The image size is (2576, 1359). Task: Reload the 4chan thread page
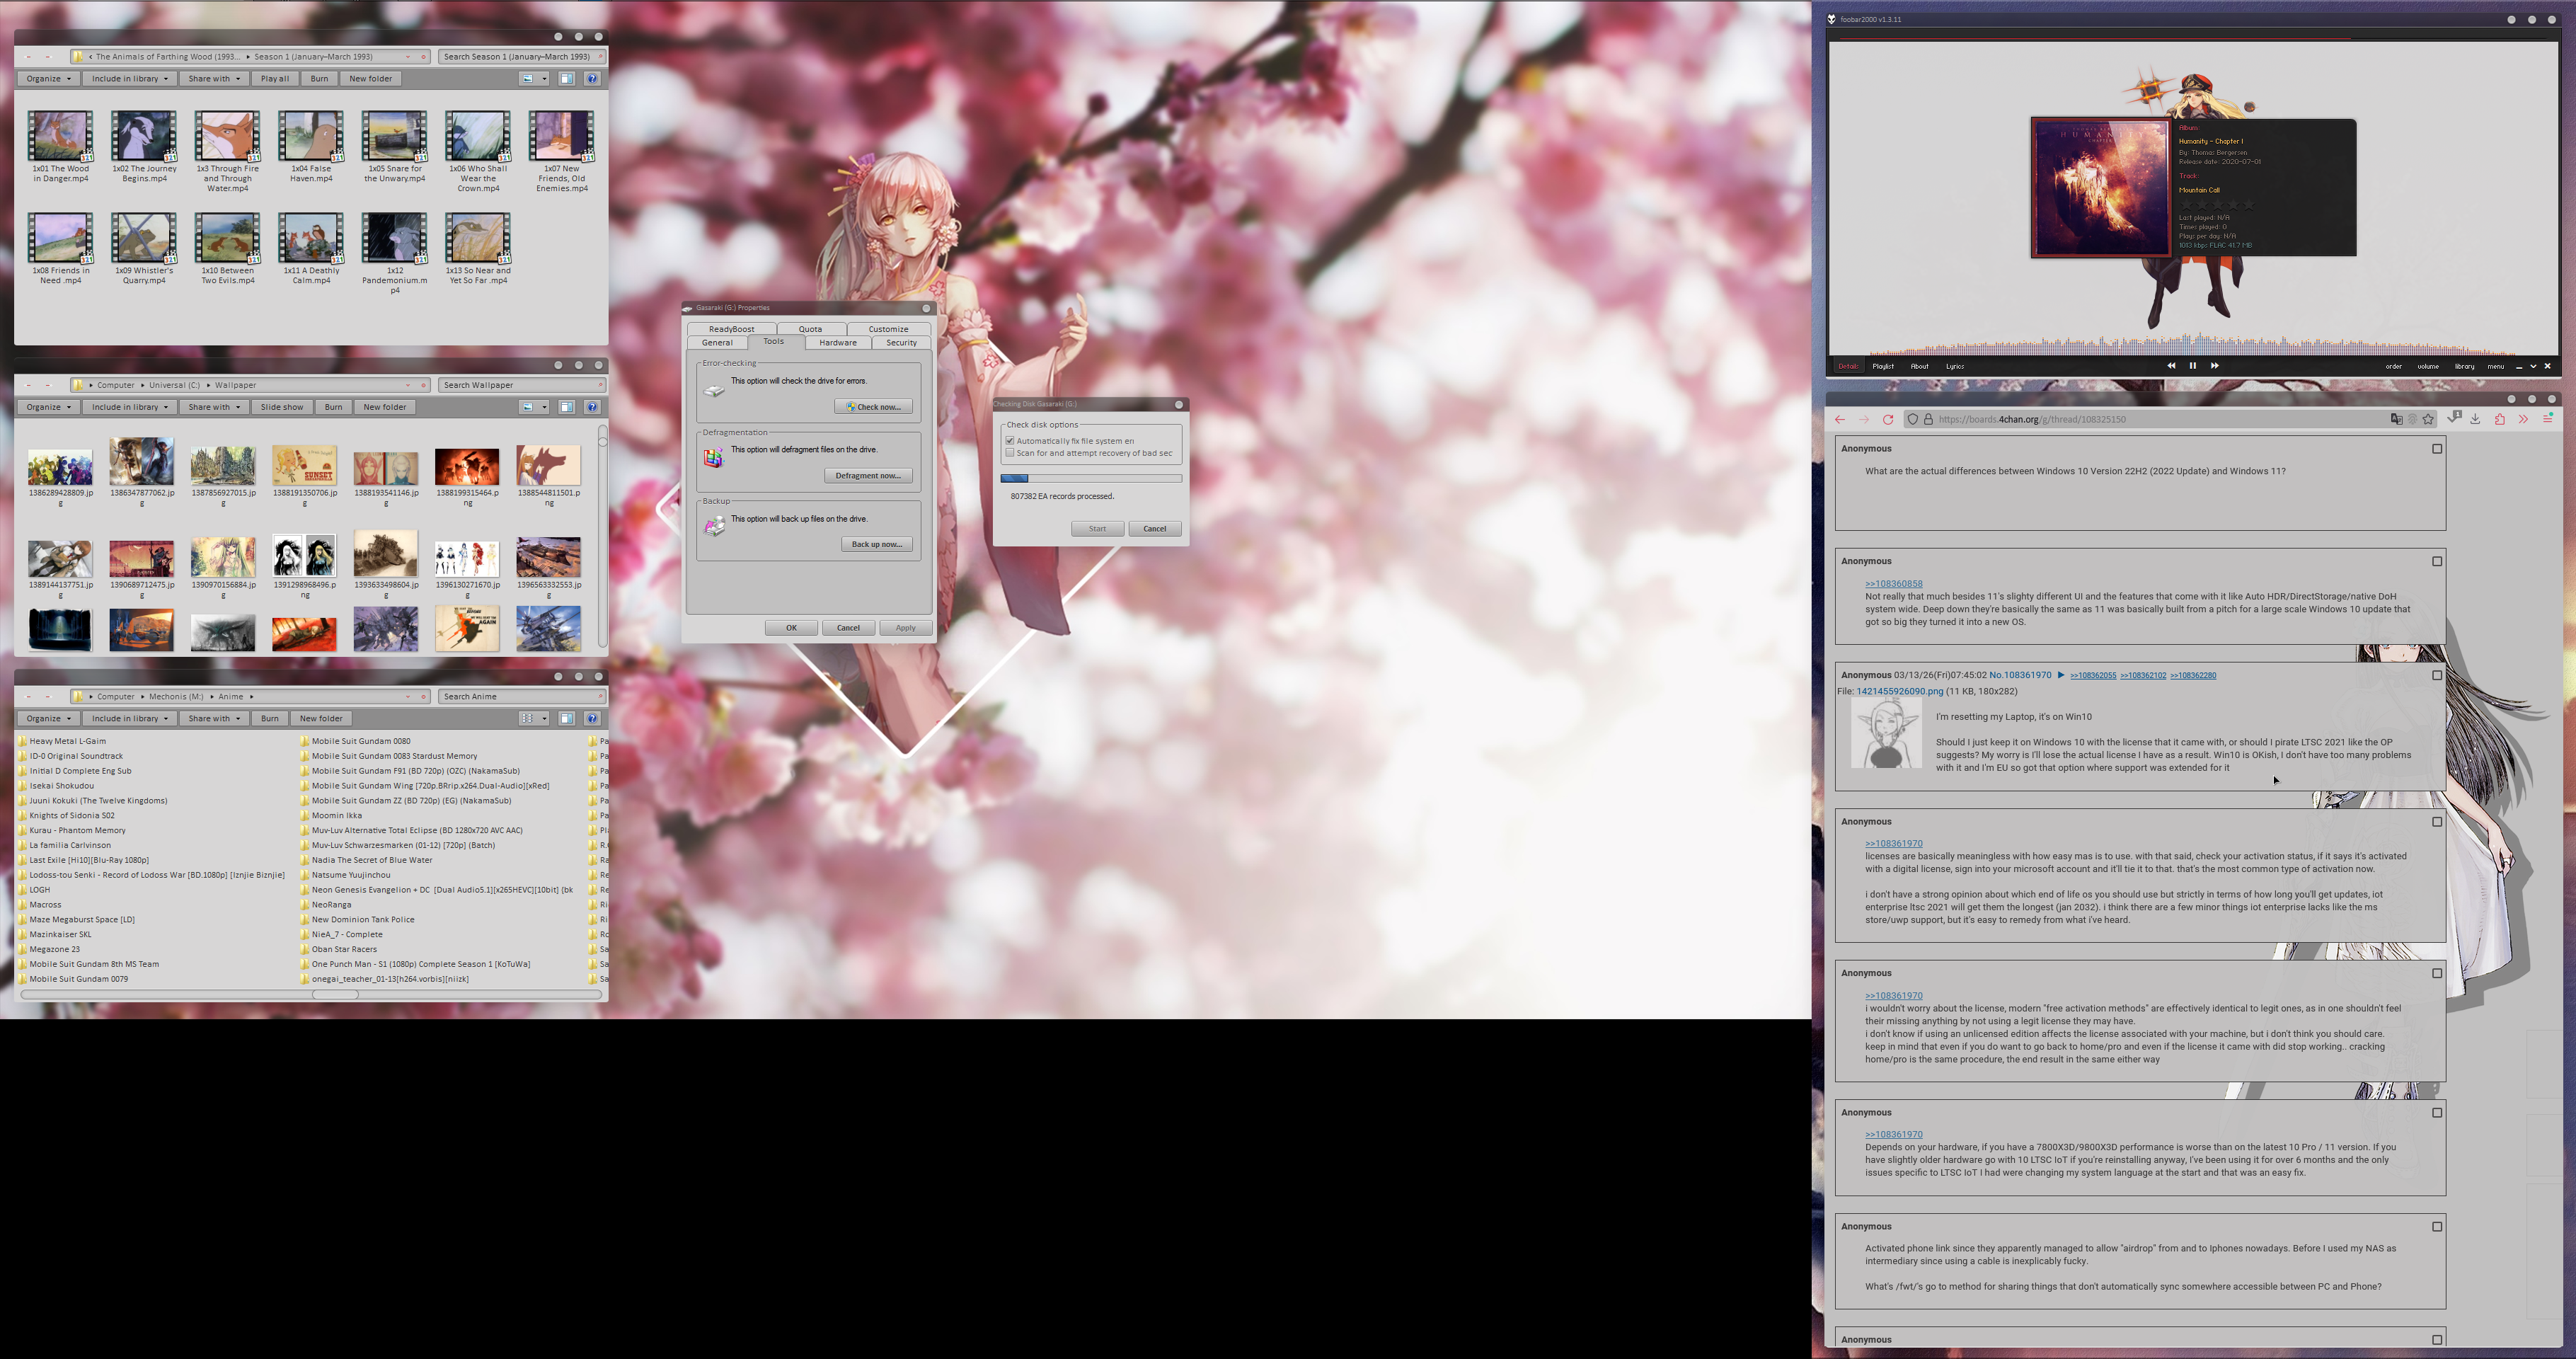click(1888, 419)
